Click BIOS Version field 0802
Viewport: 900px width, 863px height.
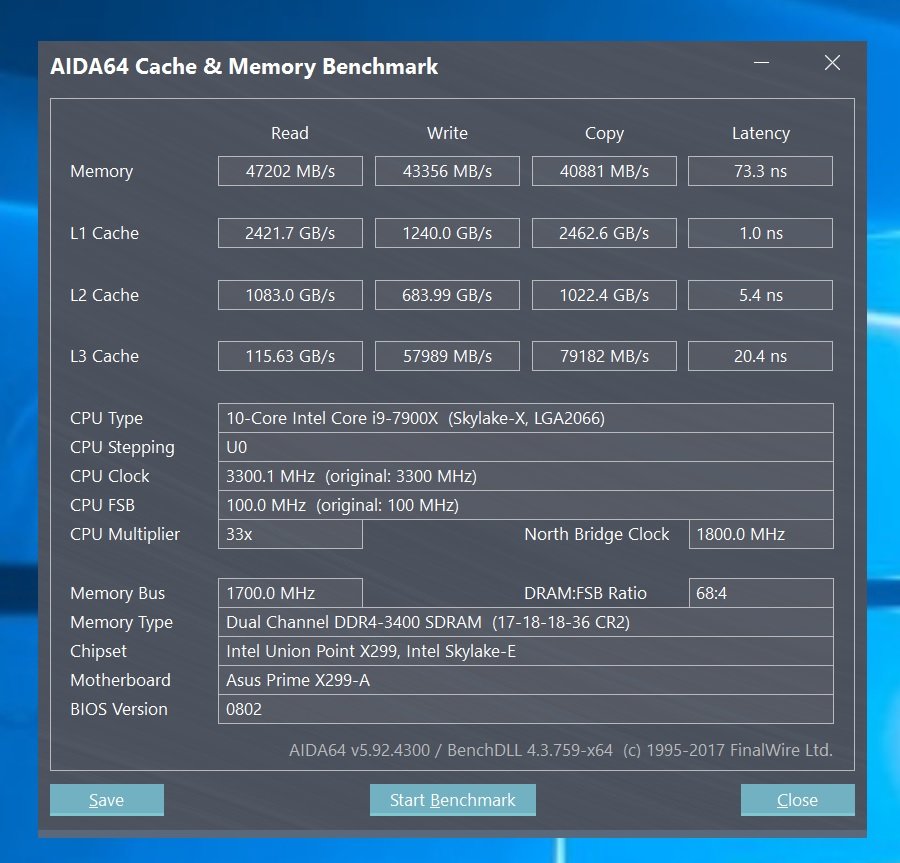(x=526, y=709)
